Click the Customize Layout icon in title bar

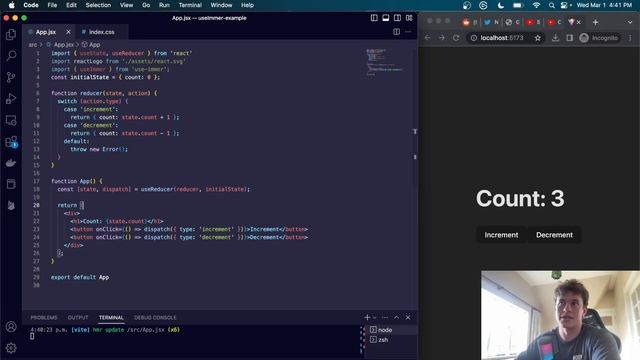point(409,18)
